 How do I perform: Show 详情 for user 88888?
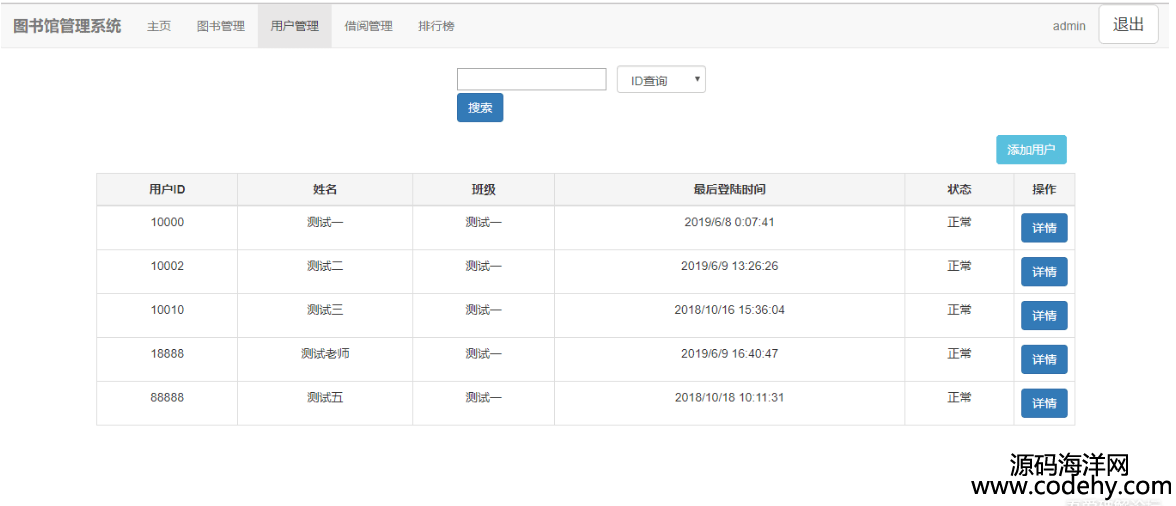coord(1044,403)
